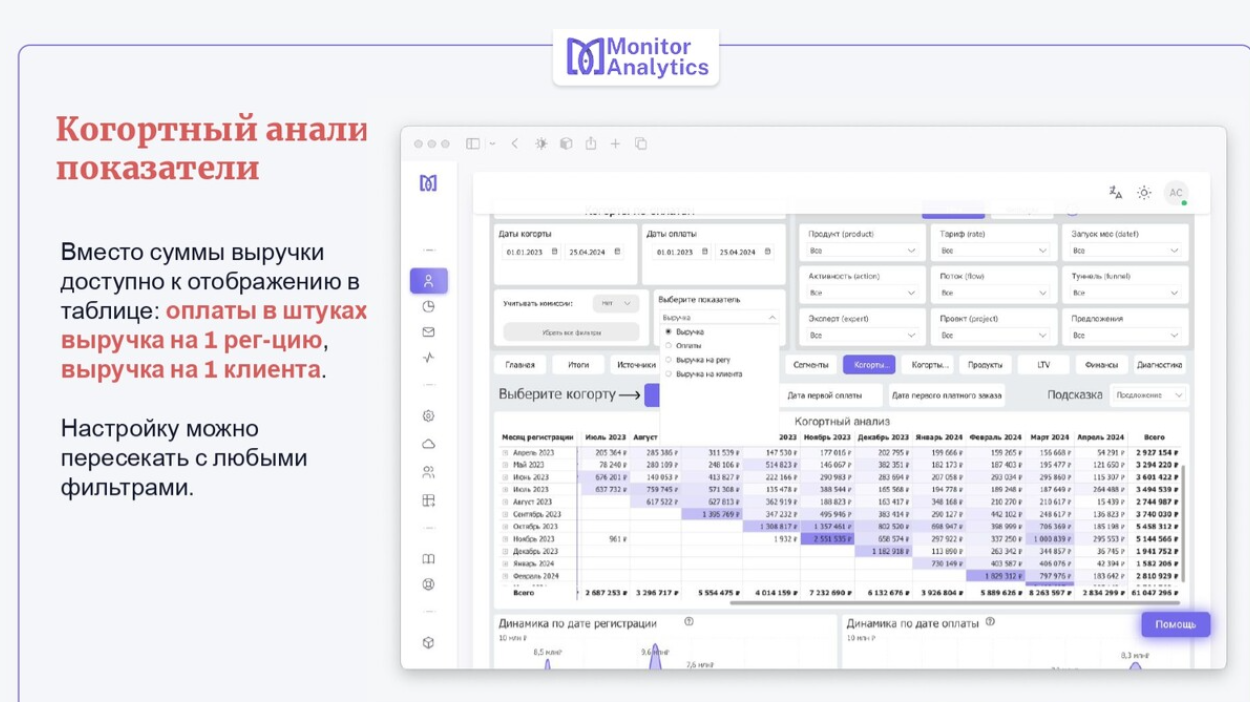The width and height of the screenshot is (1250, 702).
Task: Click the Помощь help button
Action: [1175, 624]
